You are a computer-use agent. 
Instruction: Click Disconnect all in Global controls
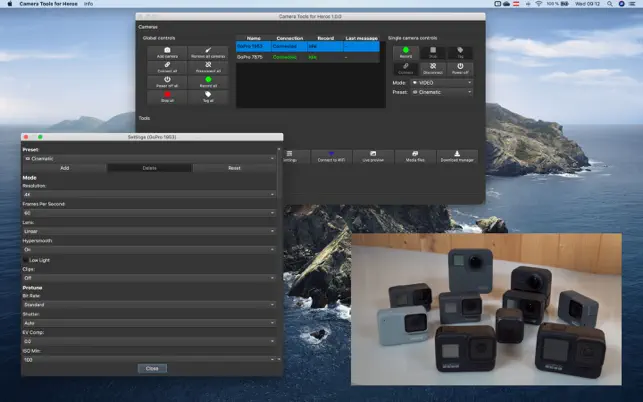pyautogui.click(x=208, y=67)
